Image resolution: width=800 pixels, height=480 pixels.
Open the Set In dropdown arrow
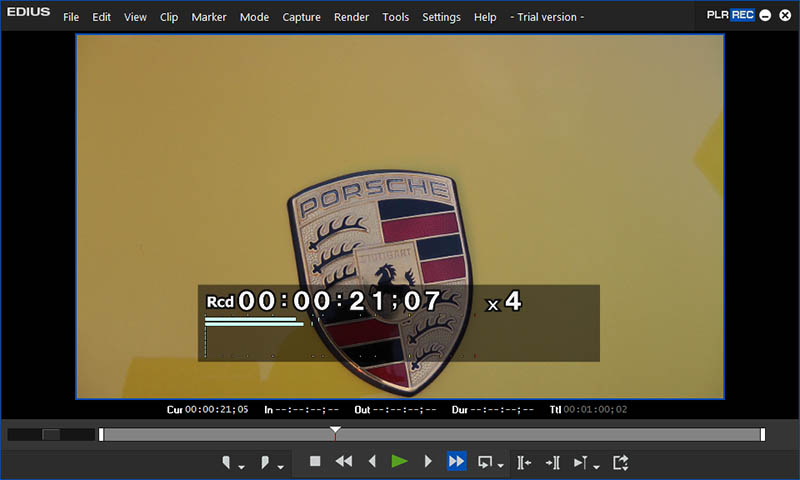(241, 466)
